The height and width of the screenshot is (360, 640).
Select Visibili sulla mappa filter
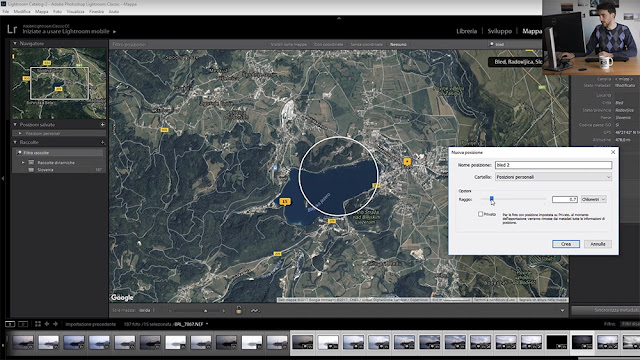point(289,44)
